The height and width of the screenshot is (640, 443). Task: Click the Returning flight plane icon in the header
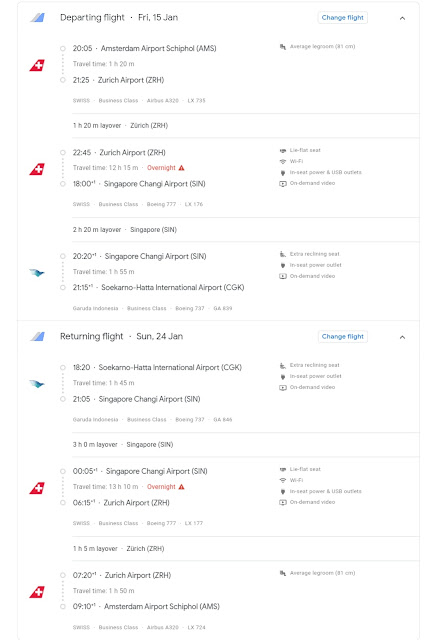(x=38, y=336)
